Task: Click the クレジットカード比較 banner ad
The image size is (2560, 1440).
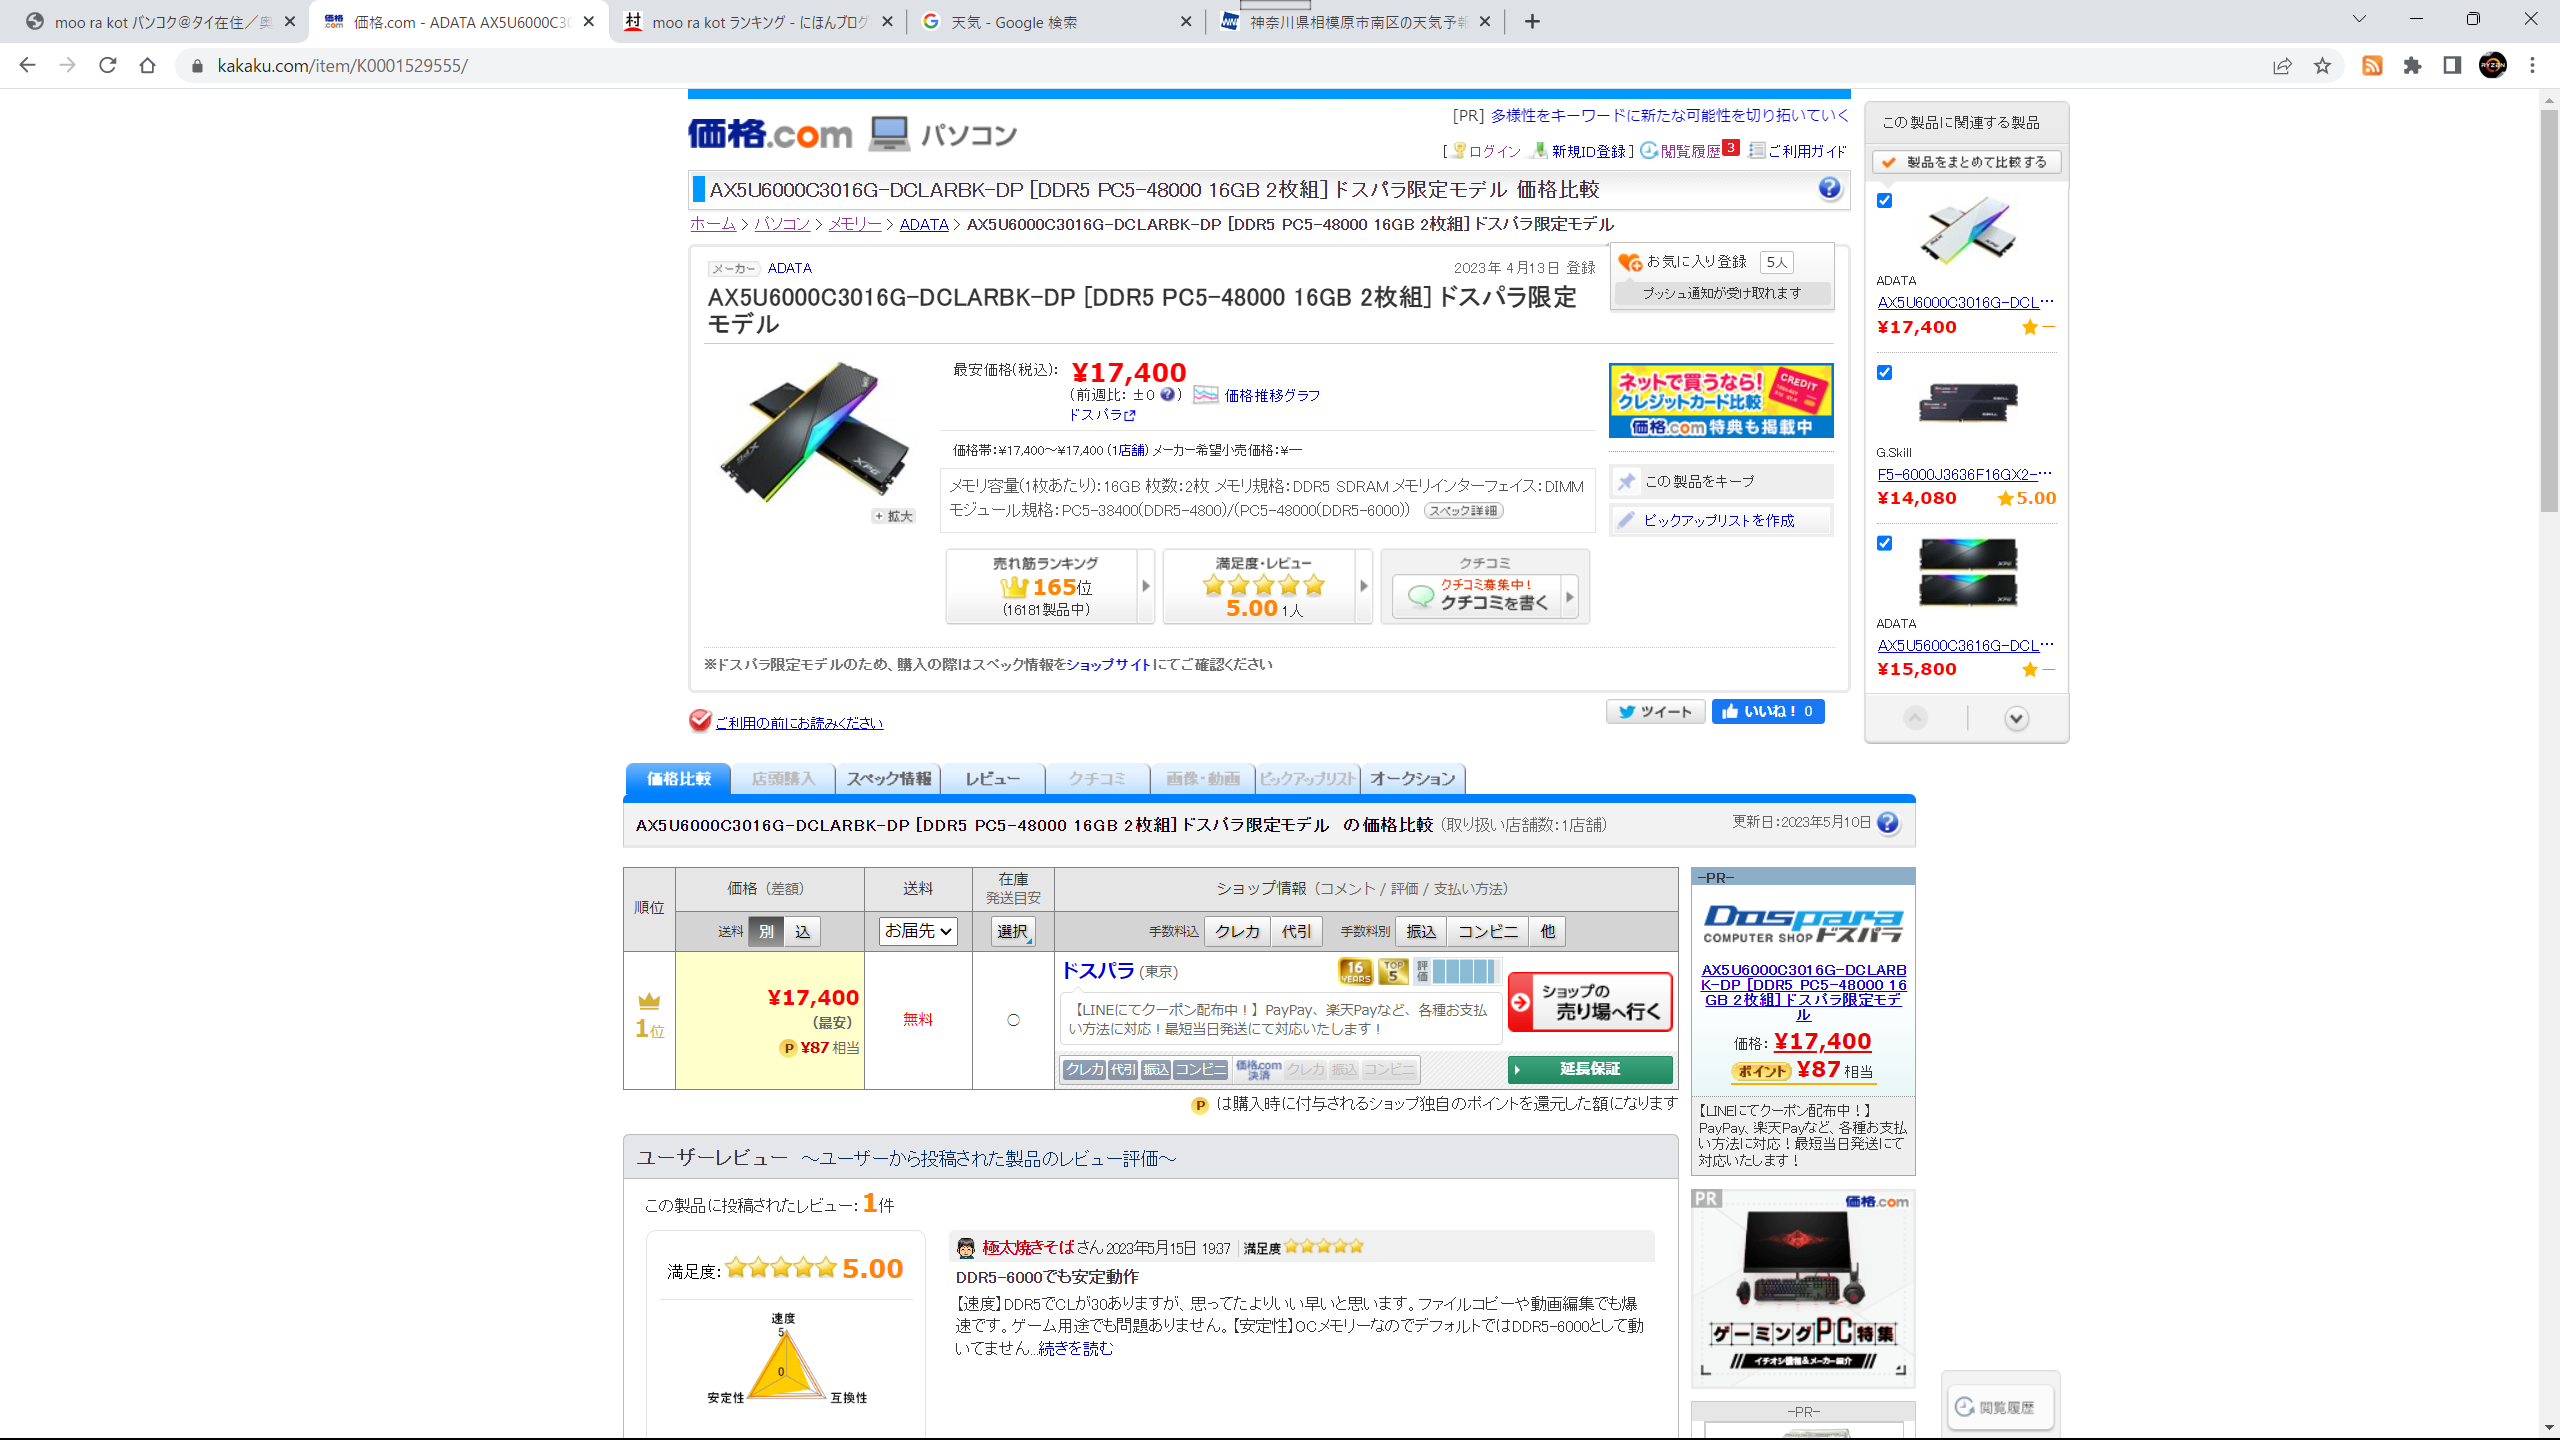Action: (1721, 400)
